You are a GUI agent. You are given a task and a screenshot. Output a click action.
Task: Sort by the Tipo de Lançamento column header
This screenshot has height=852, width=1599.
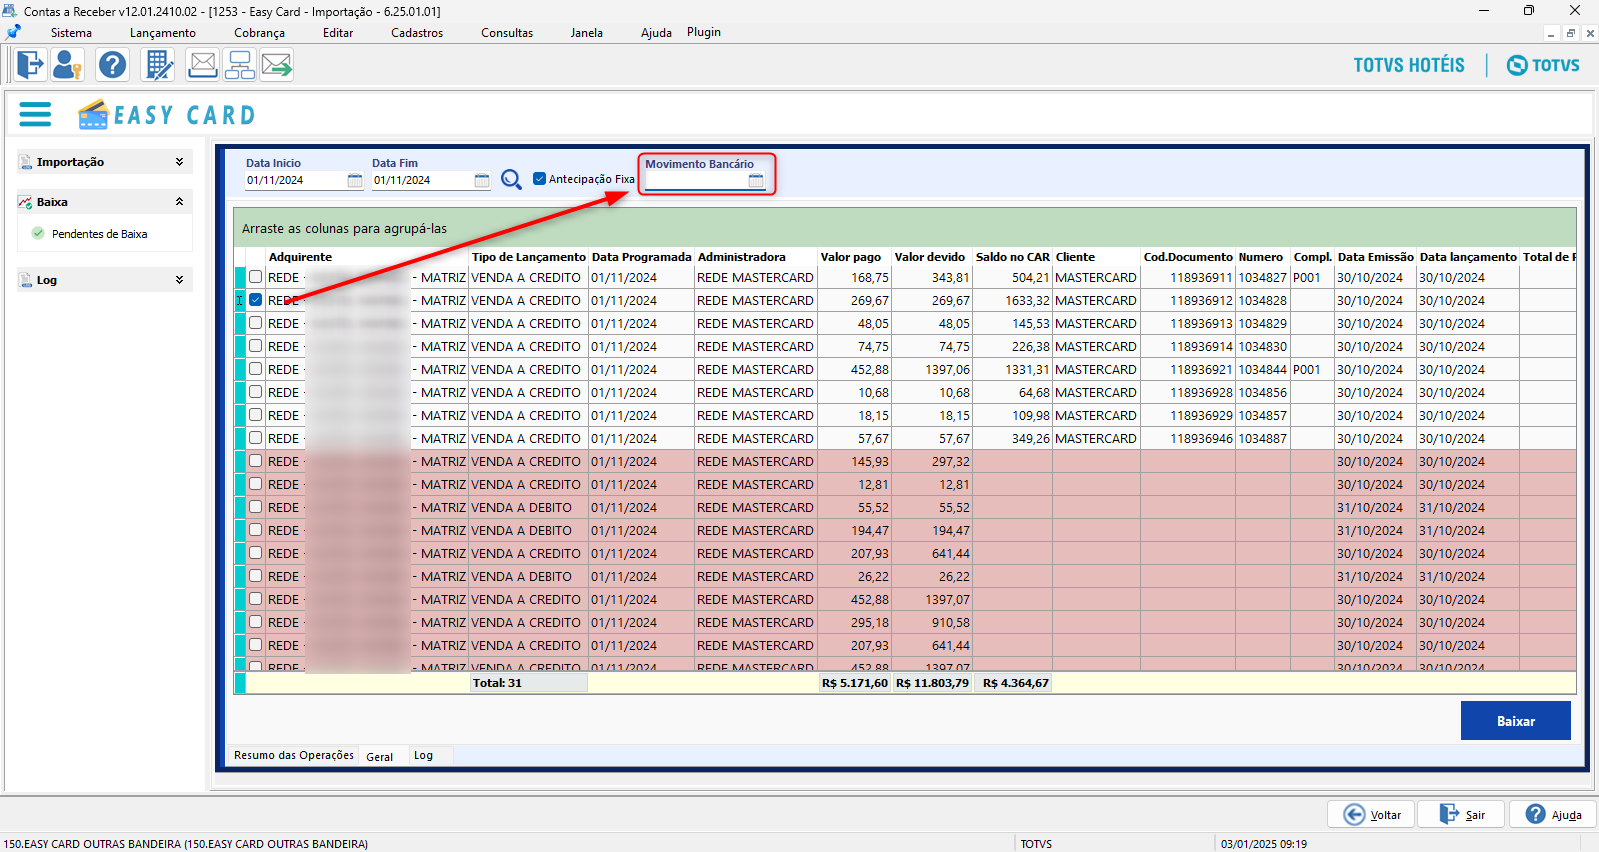pos(529,257)
